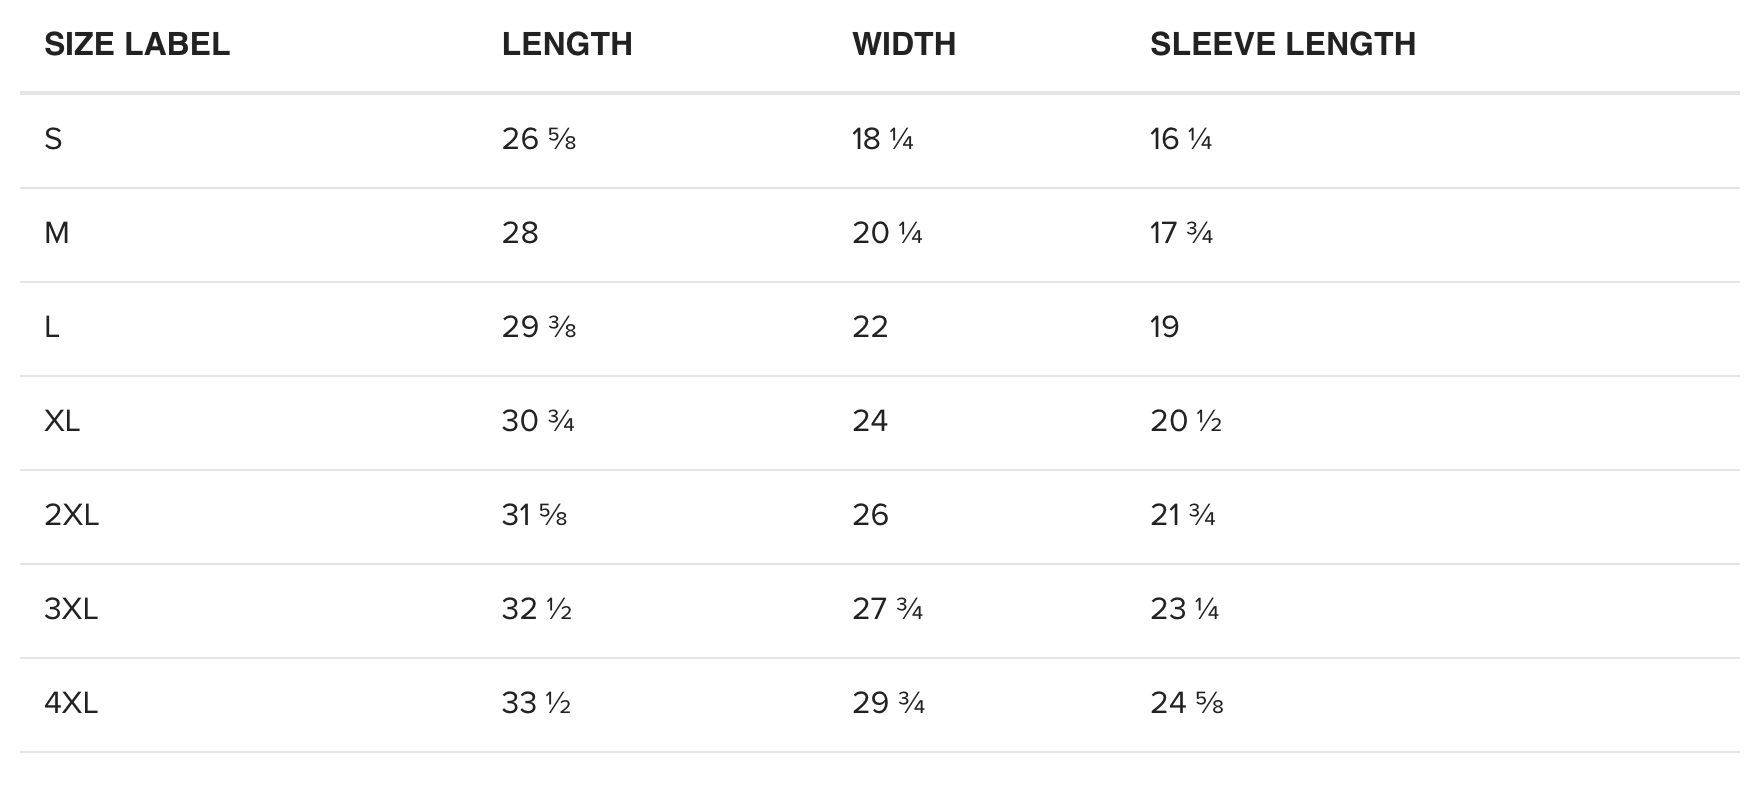
Task: Select the XL size row label
Action: point(62,421)
